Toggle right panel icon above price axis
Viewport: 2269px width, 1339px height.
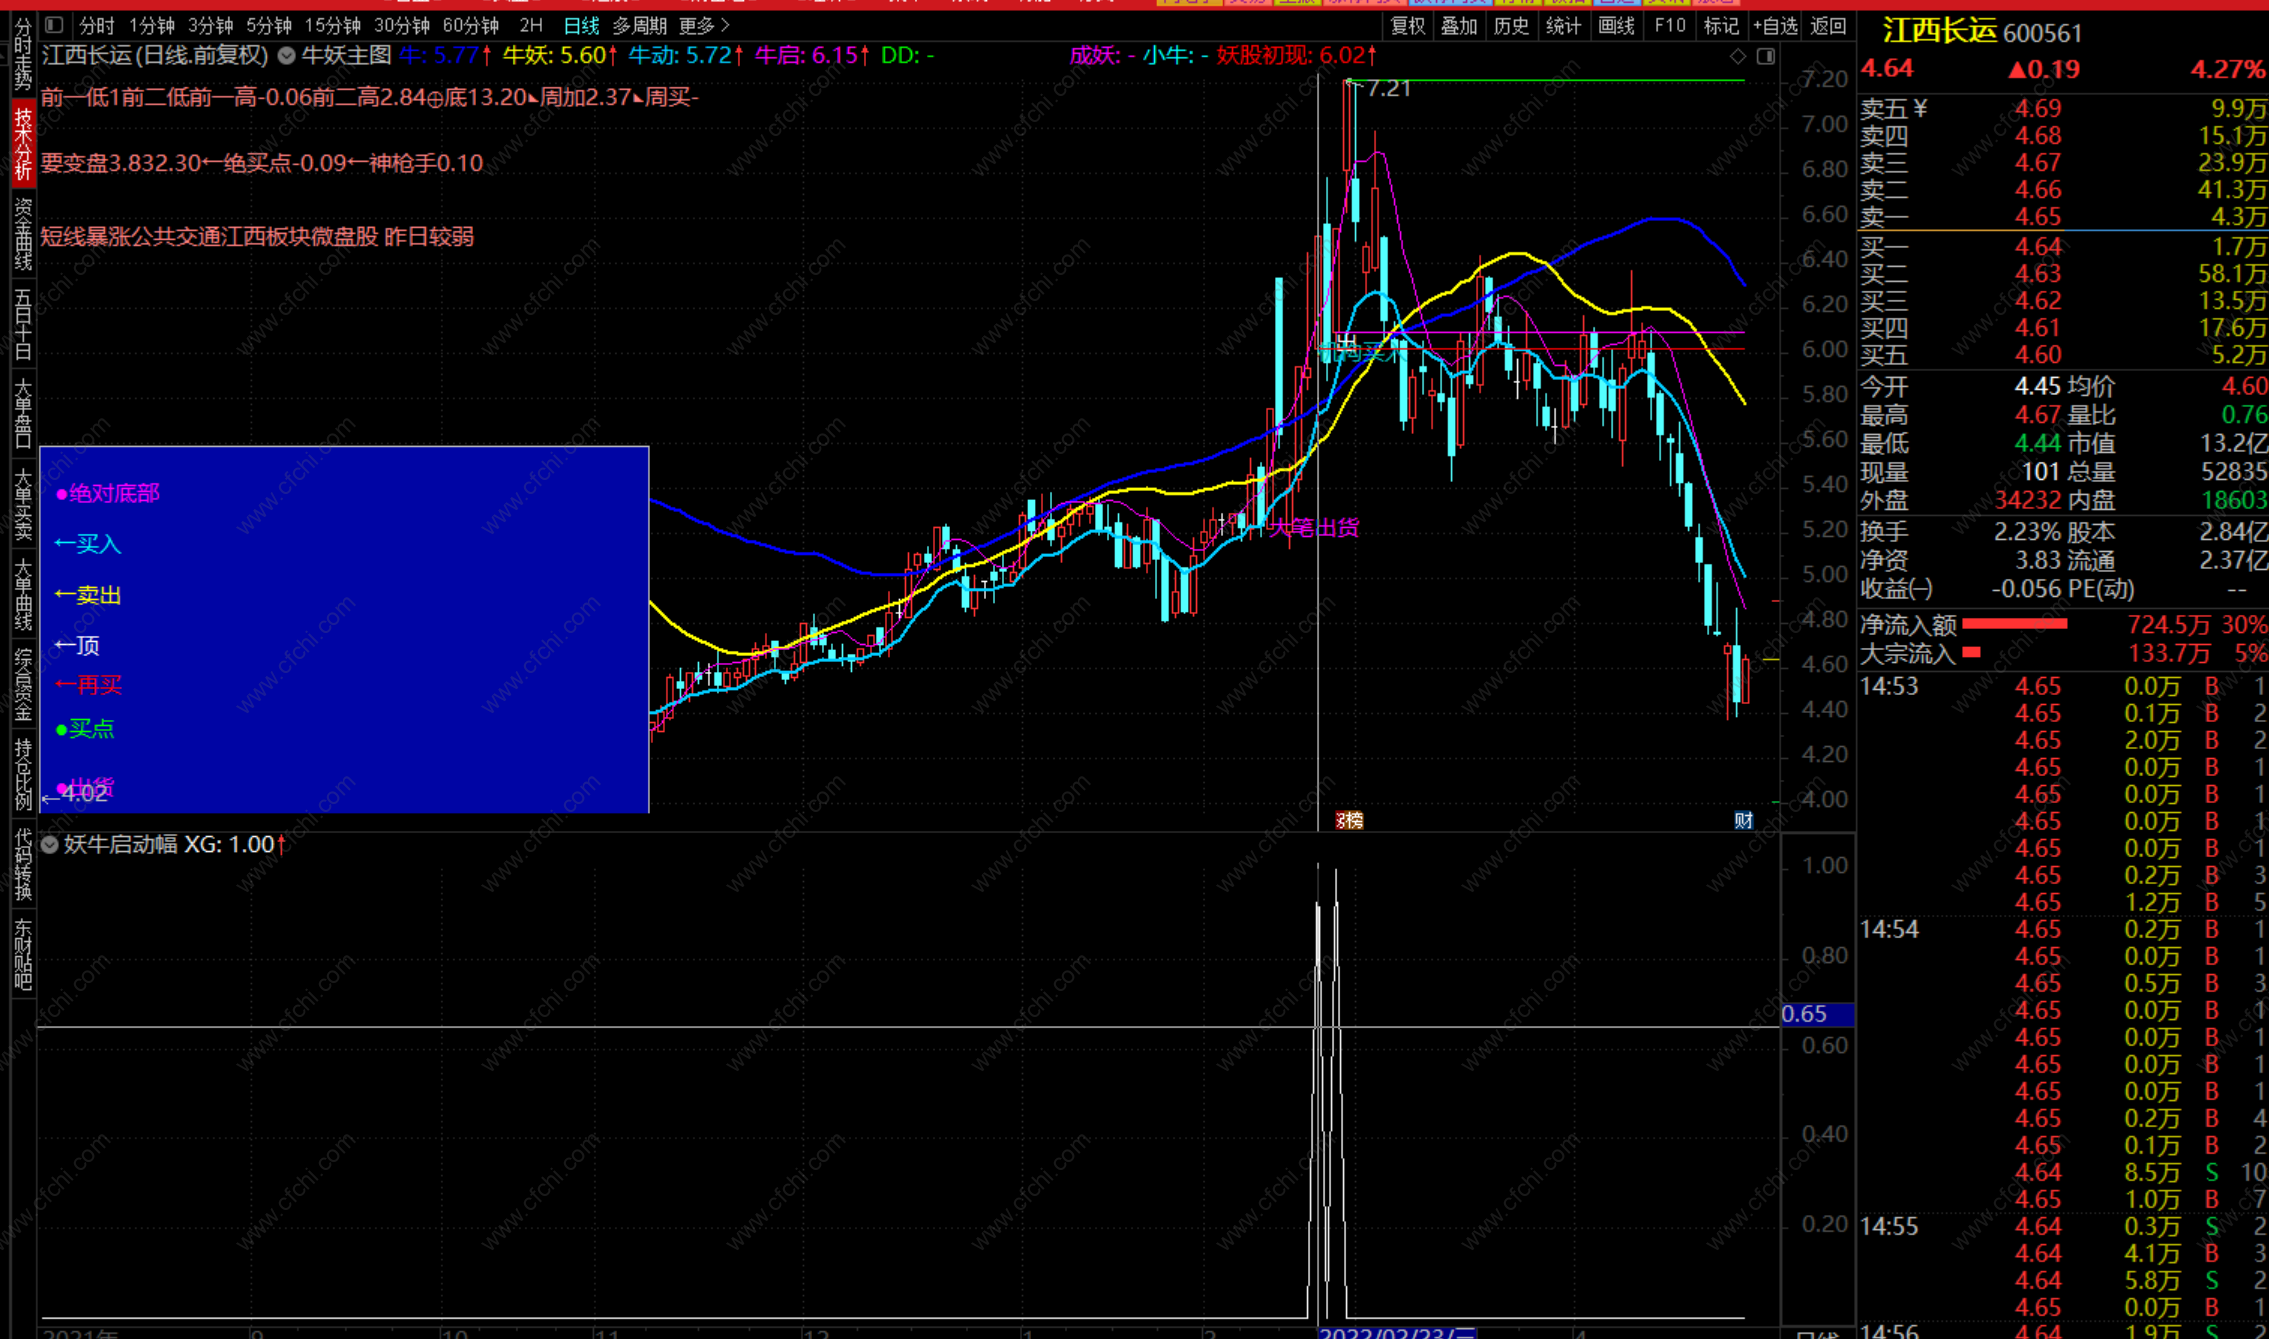[x=1766, y=56]
